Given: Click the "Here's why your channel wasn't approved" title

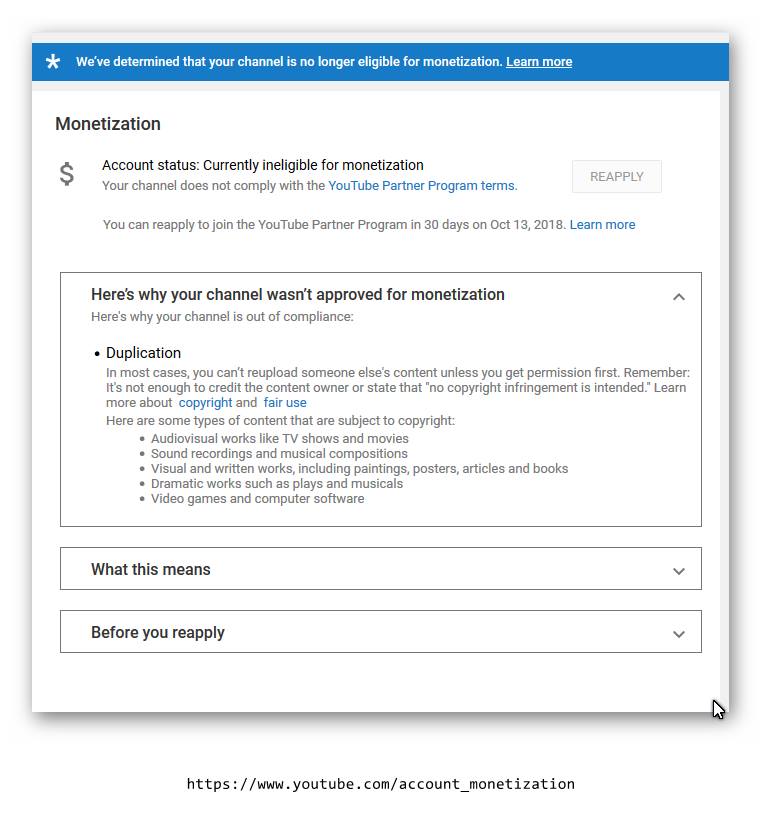Looking at the screenshot, I should [x=298, y=295].
